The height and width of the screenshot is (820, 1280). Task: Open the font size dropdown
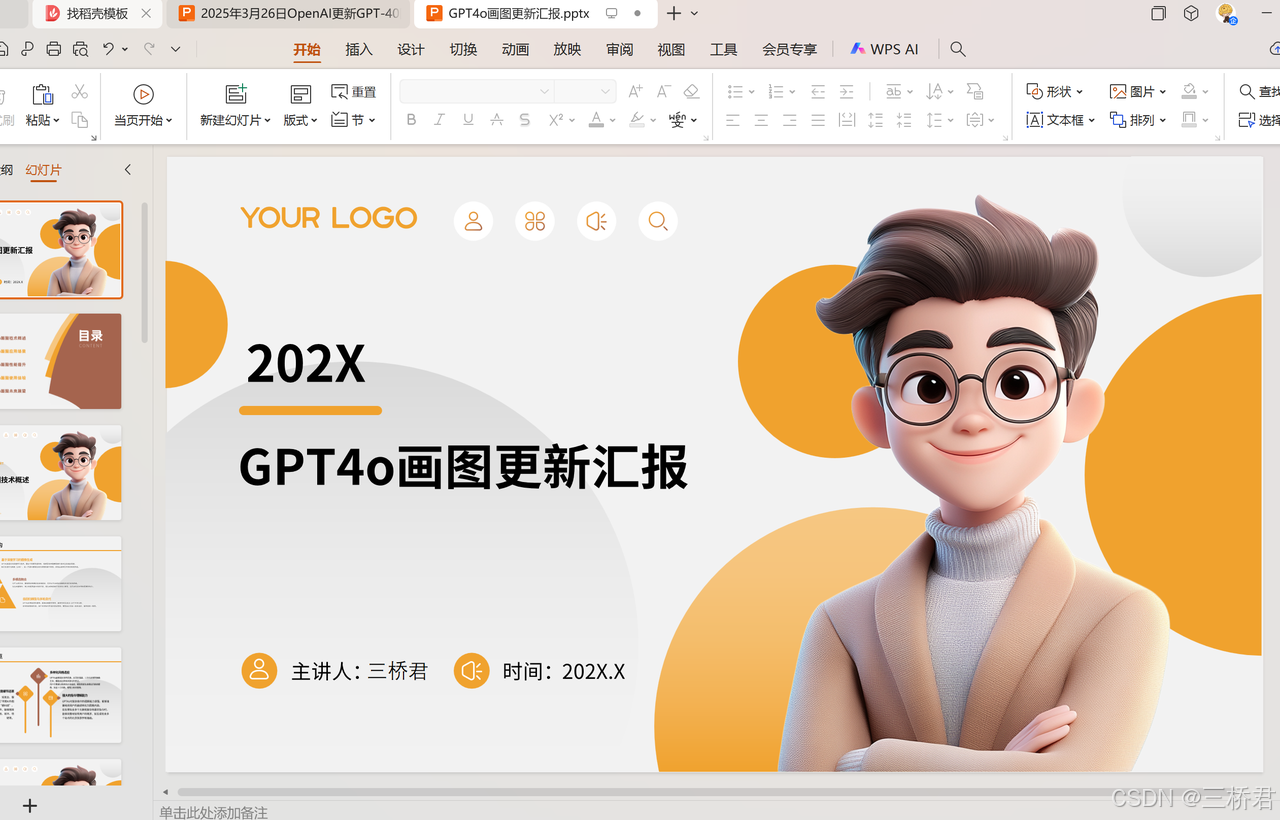605,92
